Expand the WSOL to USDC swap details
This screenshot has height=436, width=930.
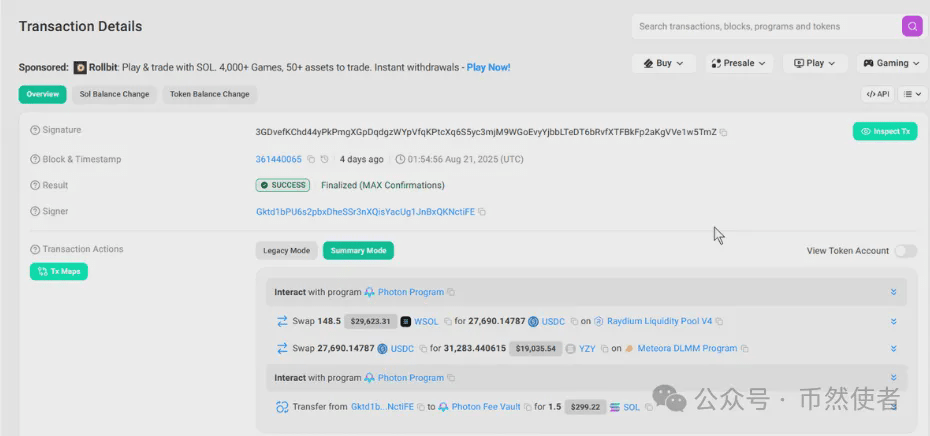[x=893, y=322]
